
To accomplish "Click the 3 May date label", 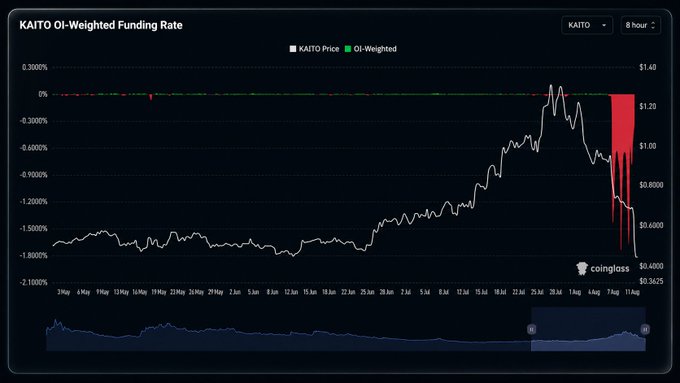I will (64, 292).
